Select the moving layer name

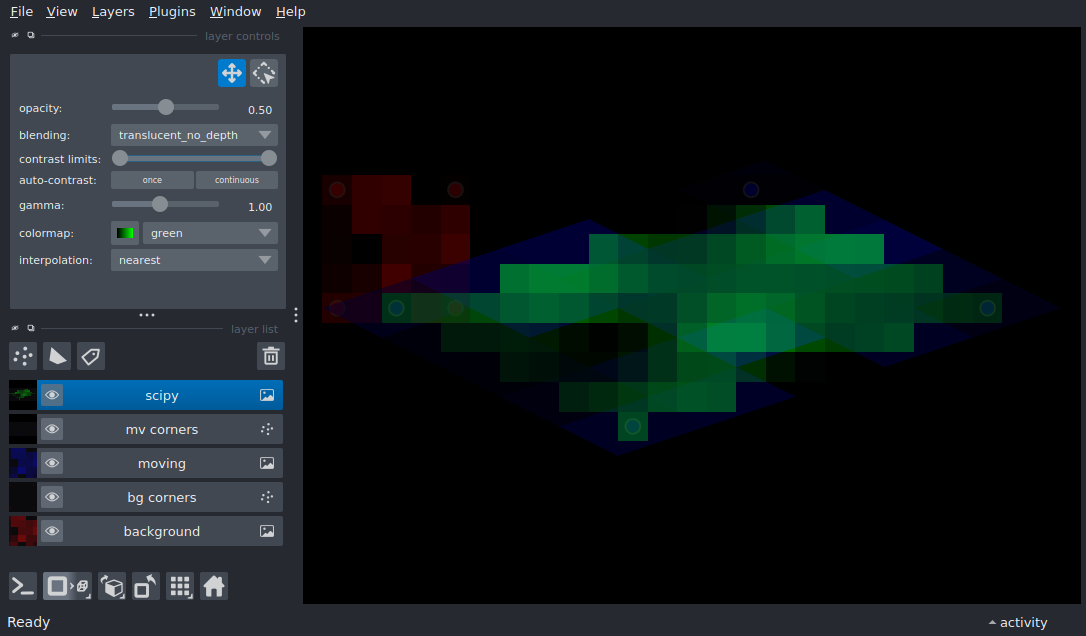(x=161, y=463)
